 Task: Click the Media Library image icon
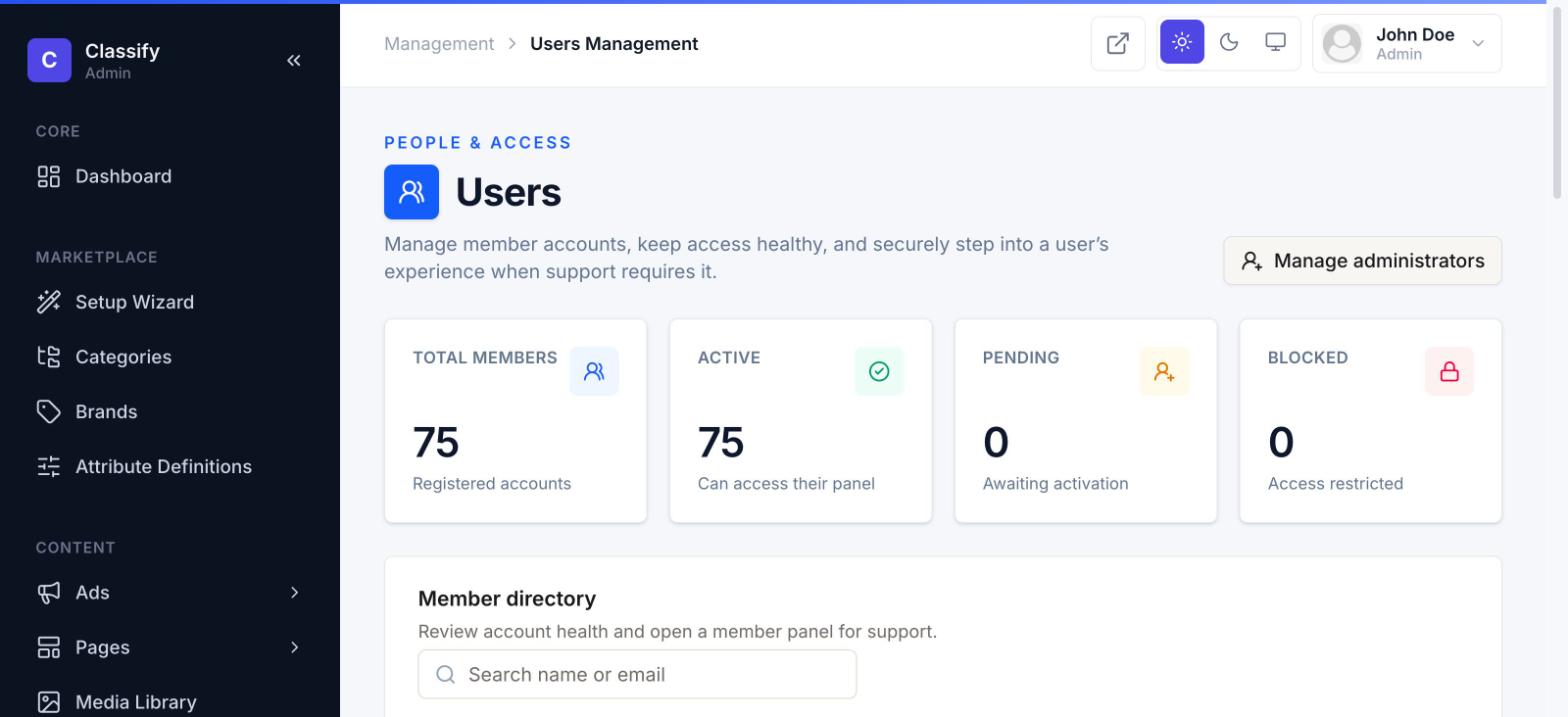[49, 702]
